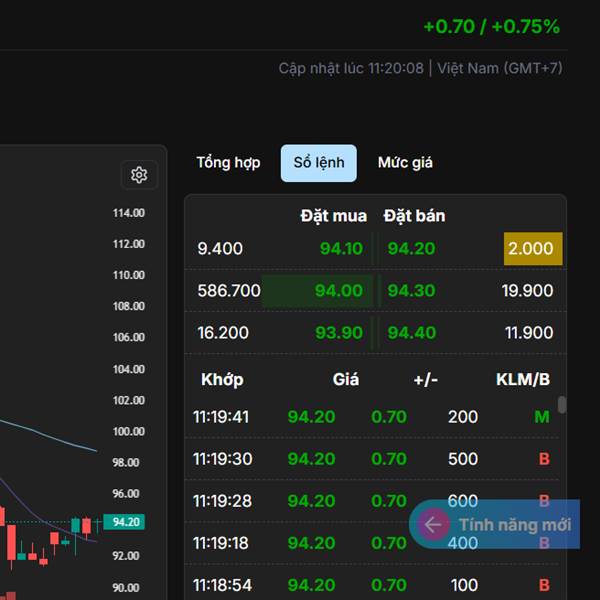Click the 100.00 price axis label
The image size is (600, 600).
tap(129, 432)
